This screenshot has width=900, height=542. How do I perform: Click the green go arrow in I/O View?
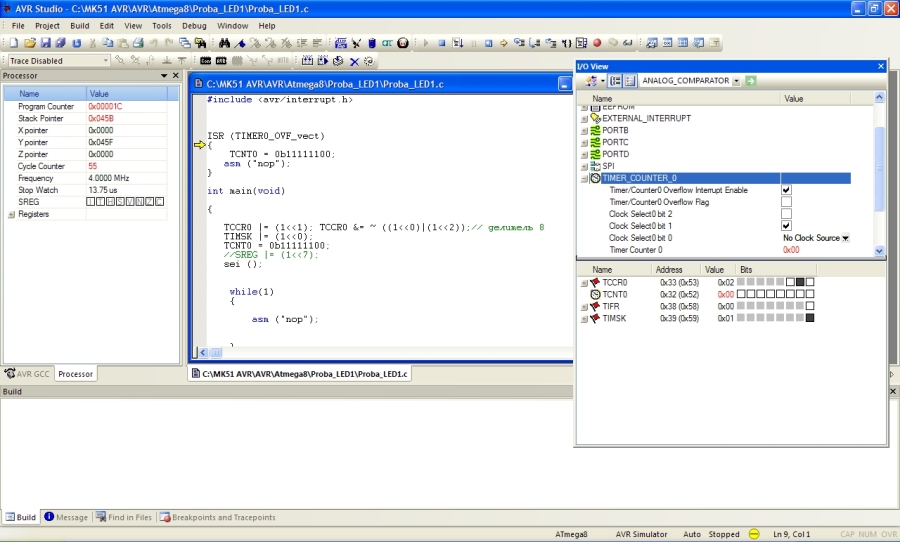751,81
